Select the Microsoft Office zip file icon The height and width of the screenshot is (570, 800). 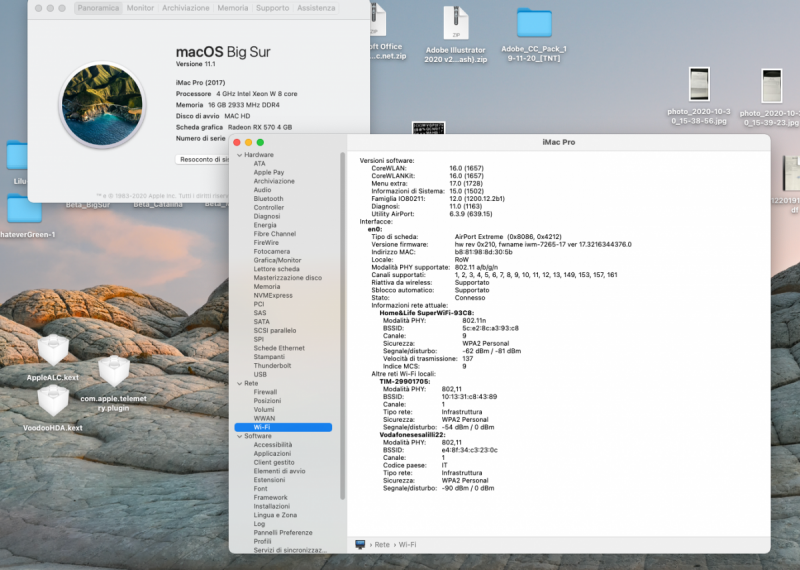coord(378,19)
